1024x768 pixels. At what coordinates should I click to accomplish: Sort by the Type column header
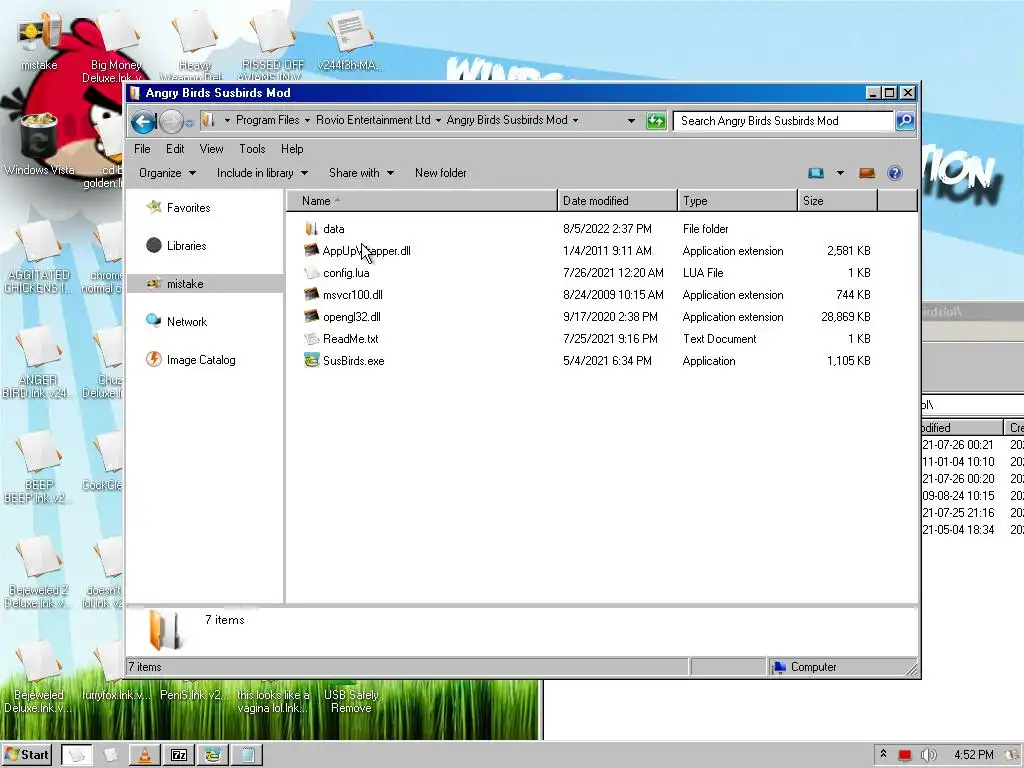pyautogui.click(x=738, y=200)
